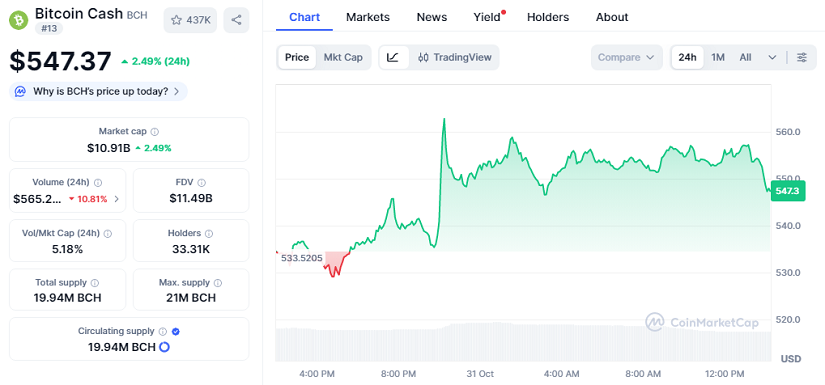Click circulating supply progress ring icon

[164, 347]
